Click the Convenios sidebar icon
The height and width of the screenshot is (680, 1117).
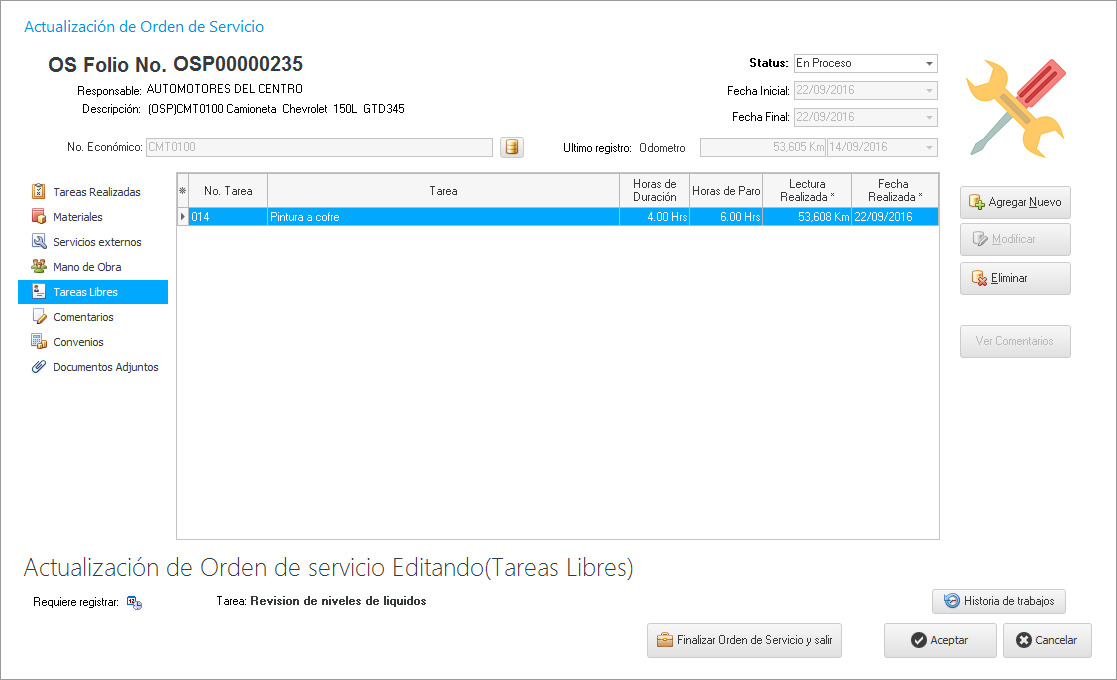tap(39, 341)
